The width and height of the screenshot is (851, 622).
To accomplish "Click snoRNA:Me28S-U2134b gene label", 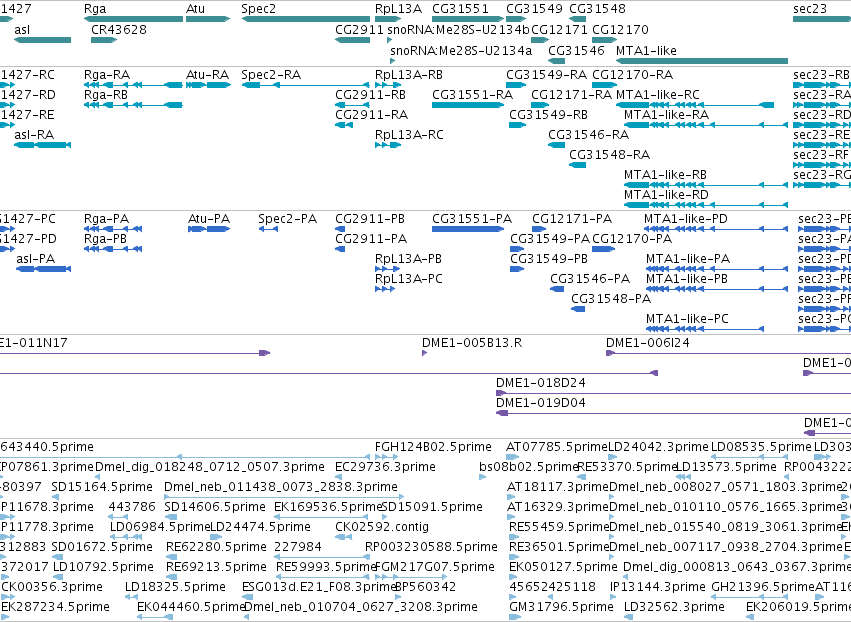I will (x=458, y=29).
